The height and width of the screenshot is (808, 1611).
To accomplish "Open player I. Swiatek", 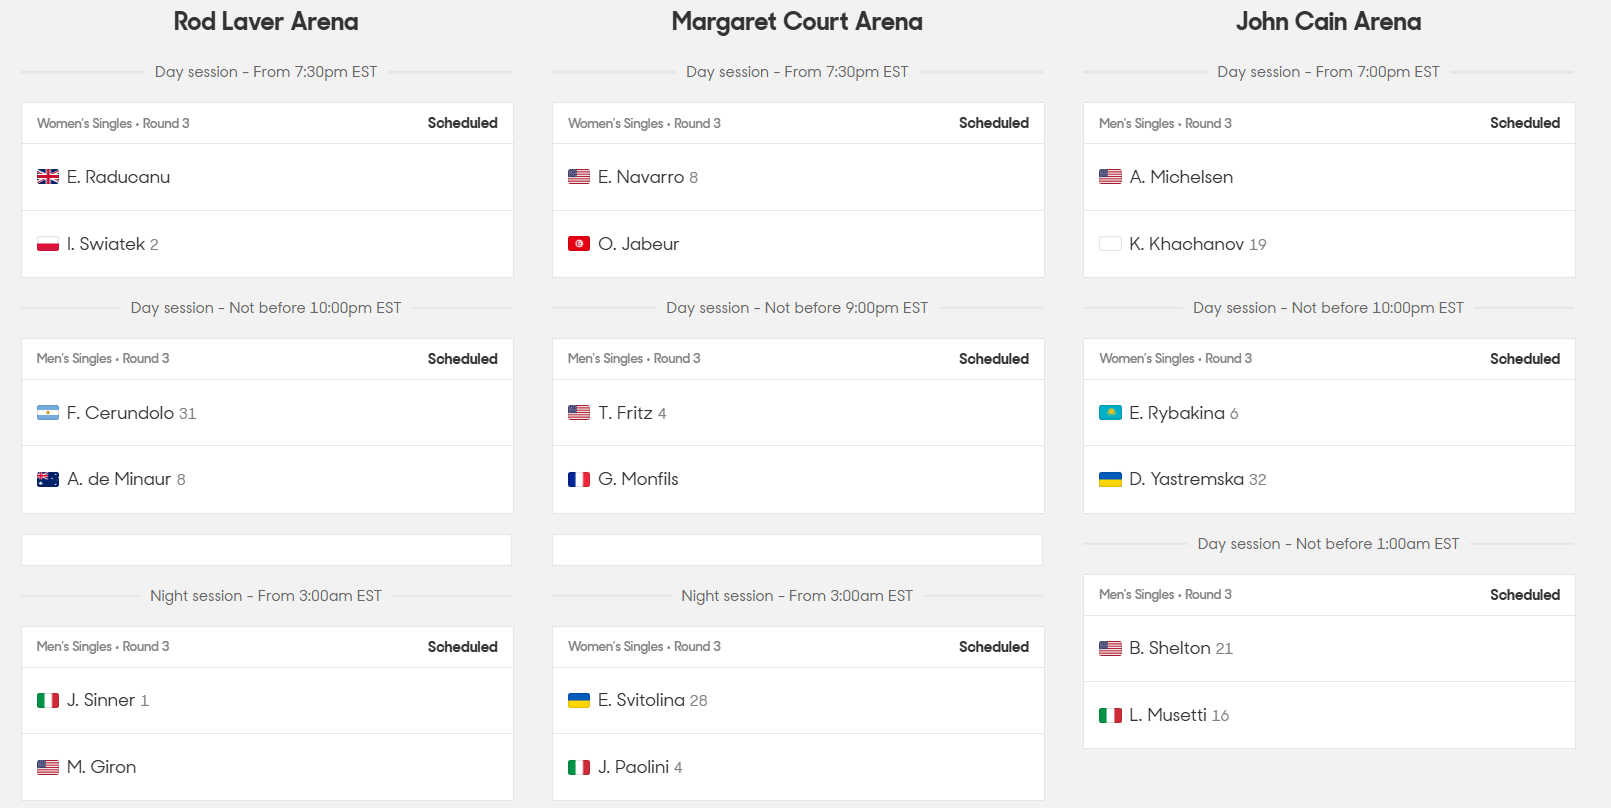I will click(x=106, y=244).
